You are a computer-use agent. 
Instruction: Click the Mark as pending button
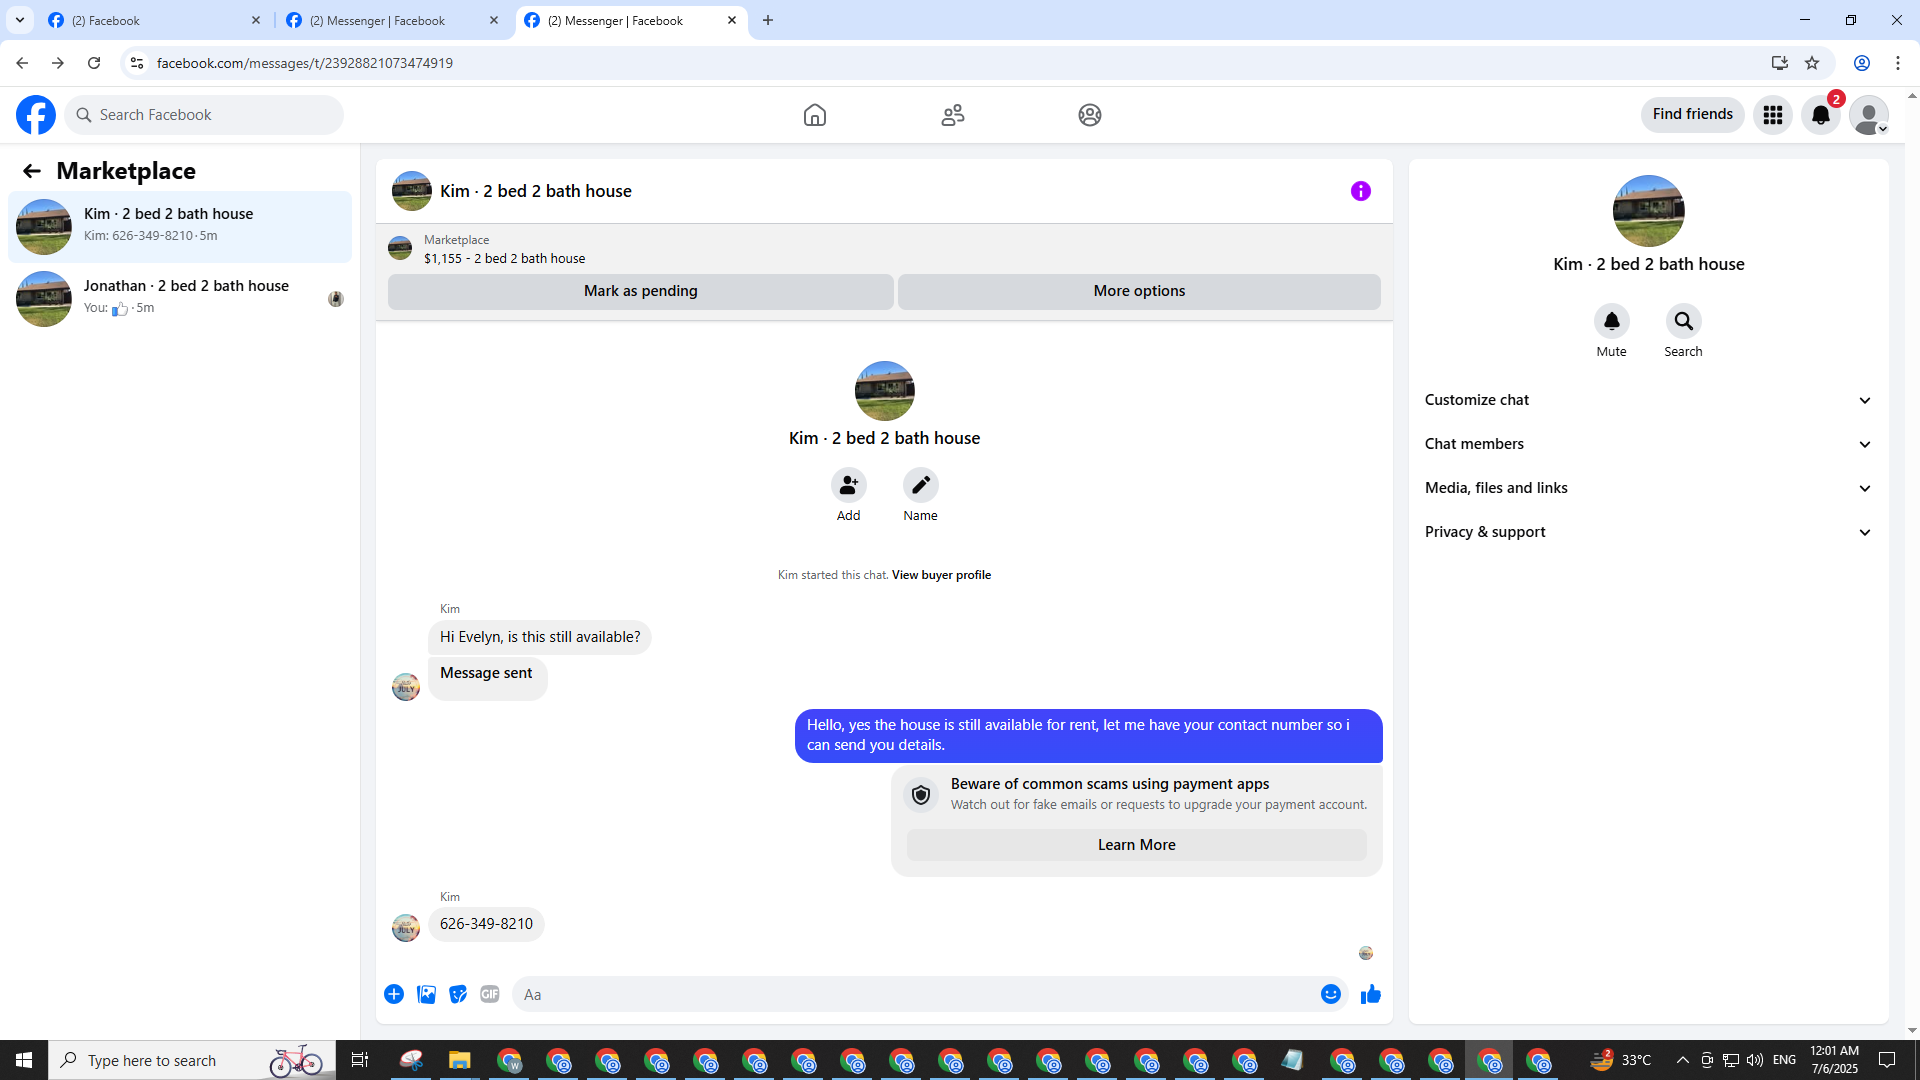click(640, 291)
